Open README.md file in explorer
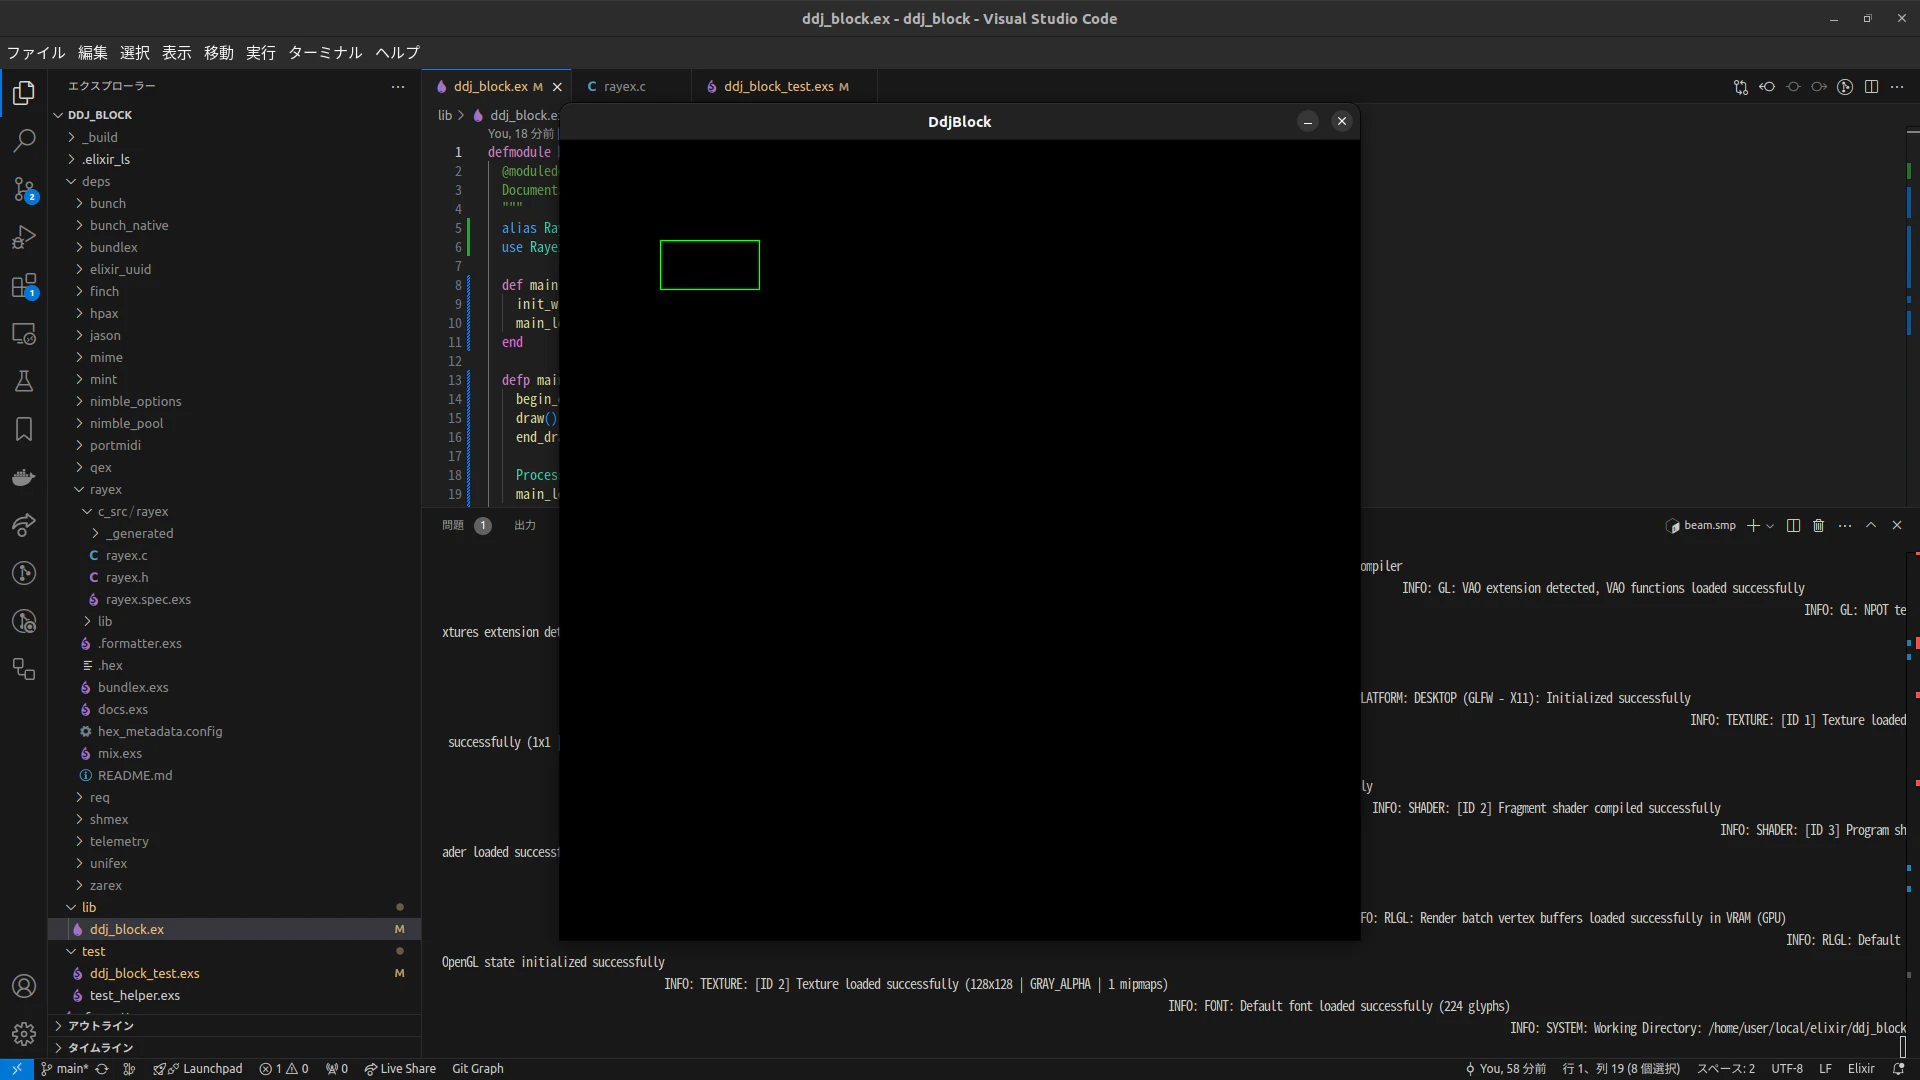This screenshot has width=1920, height=1080. (x=135, y=775)
